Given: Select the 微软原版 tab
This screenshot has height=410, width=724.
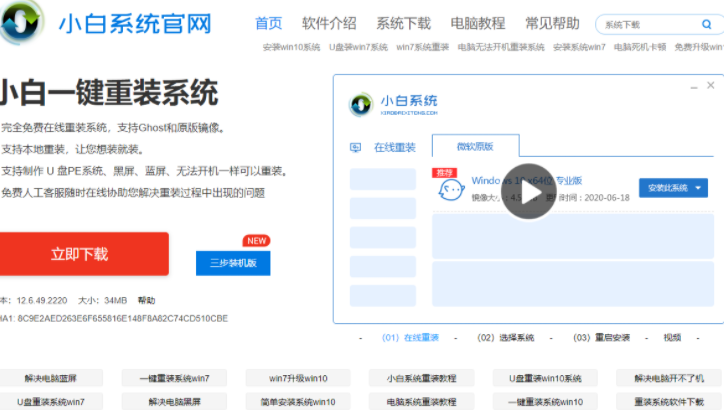Looking at the screenshot, I should click(x=475, y=147).
